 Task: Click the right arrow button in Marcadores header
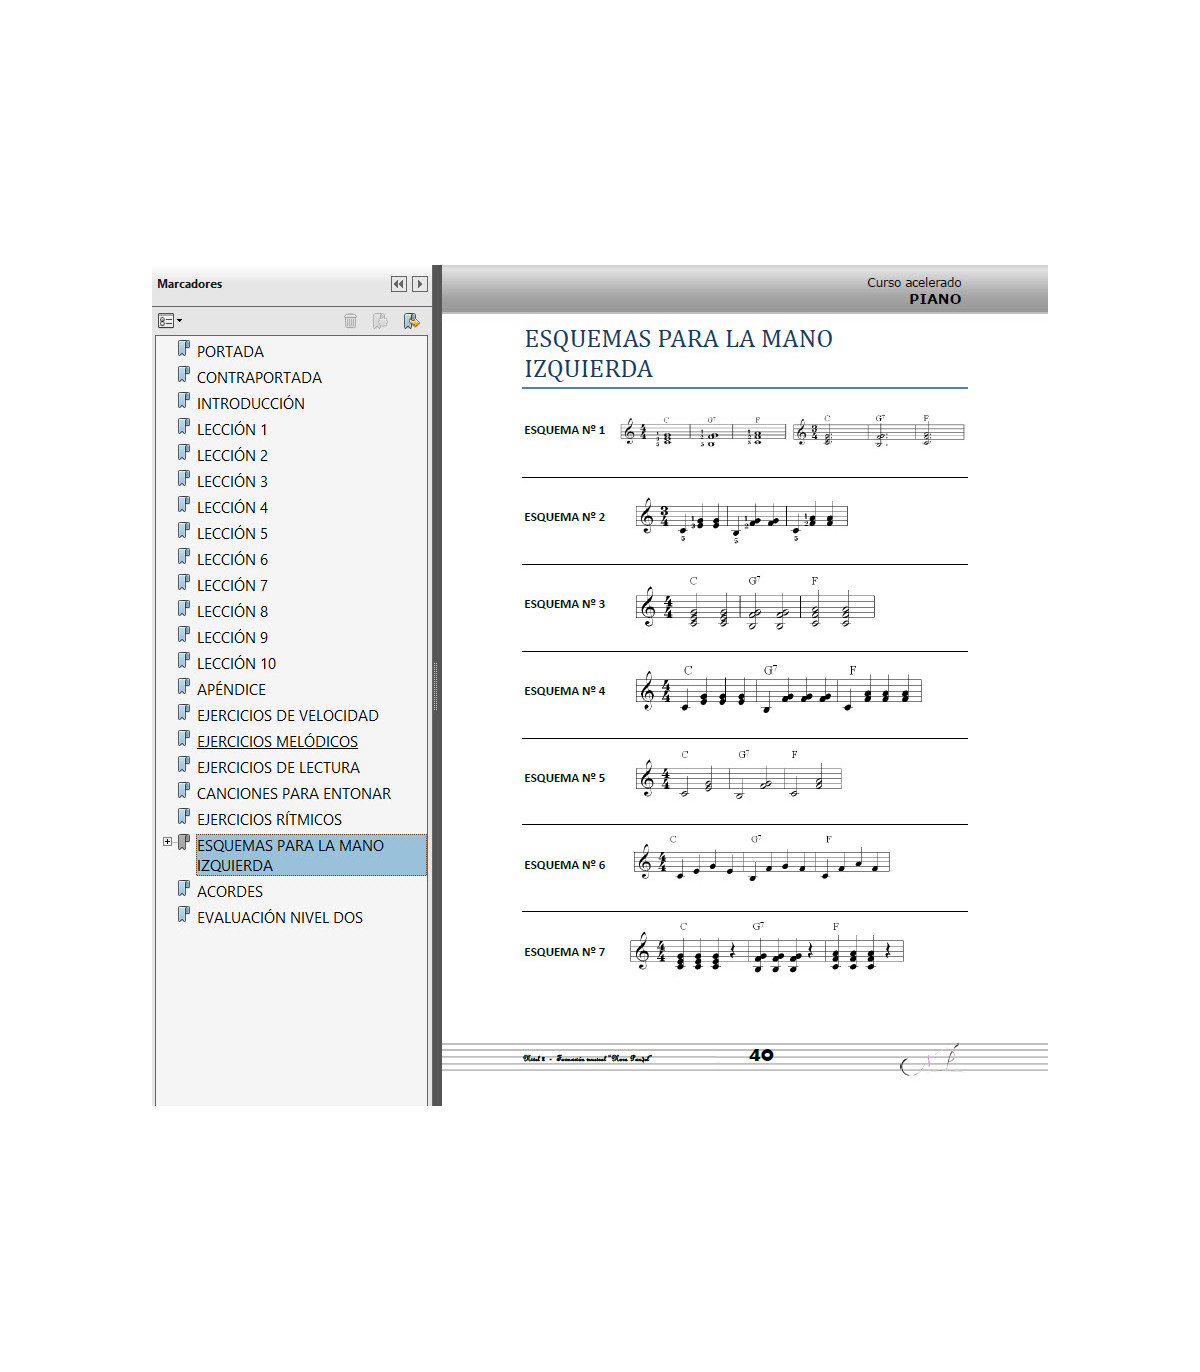[x=420, y=284]
